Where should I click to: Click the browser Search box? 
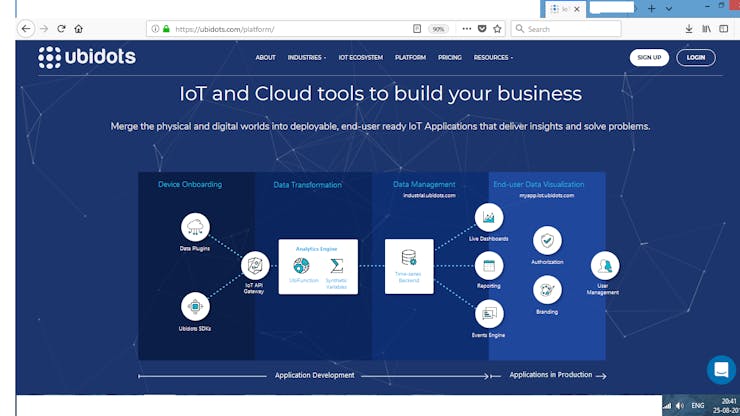coord(566,29)
